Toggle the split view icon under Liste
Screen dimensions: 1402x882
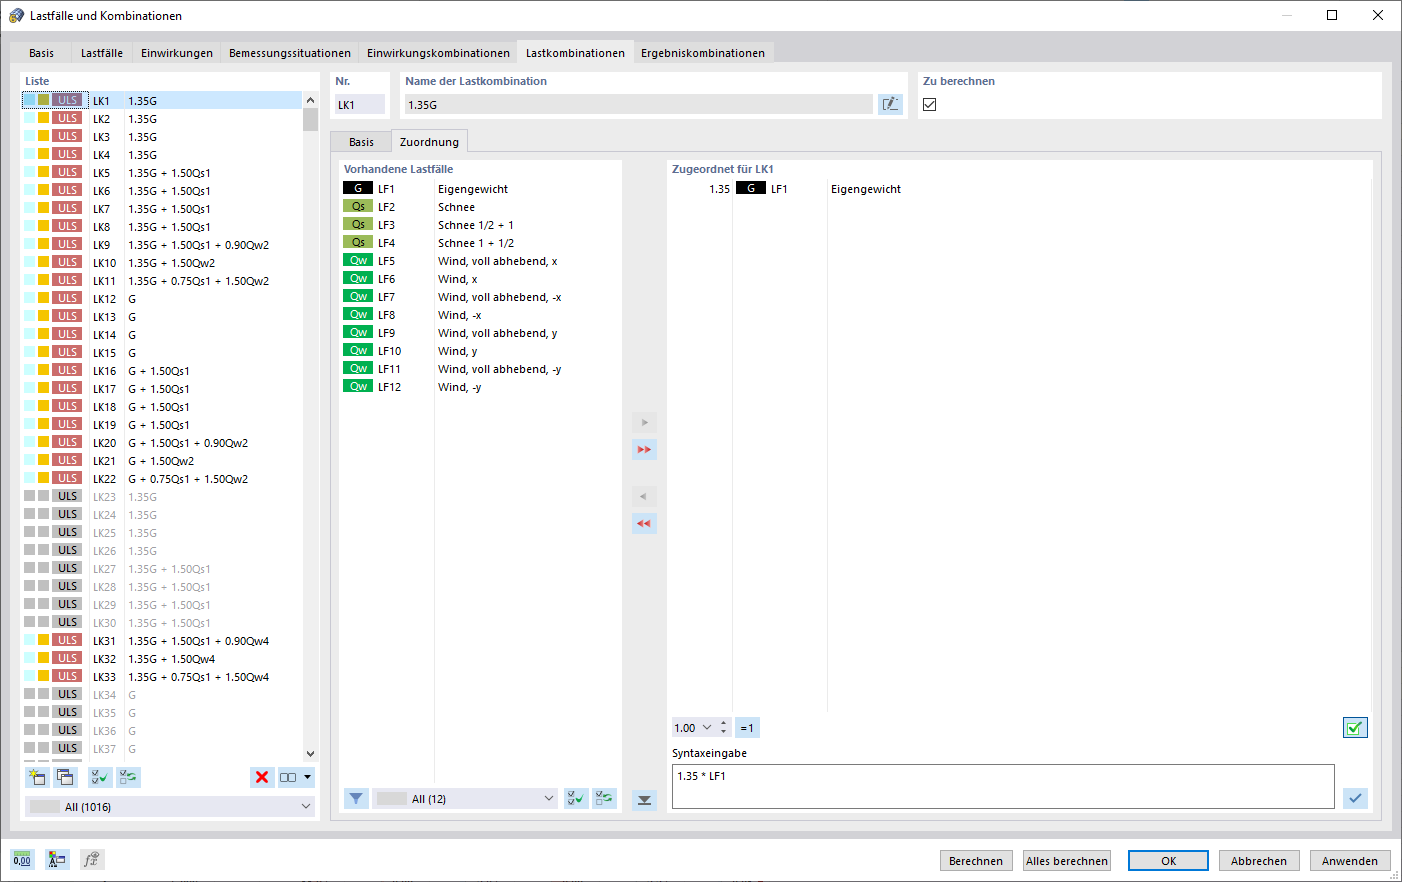(288, 777)
